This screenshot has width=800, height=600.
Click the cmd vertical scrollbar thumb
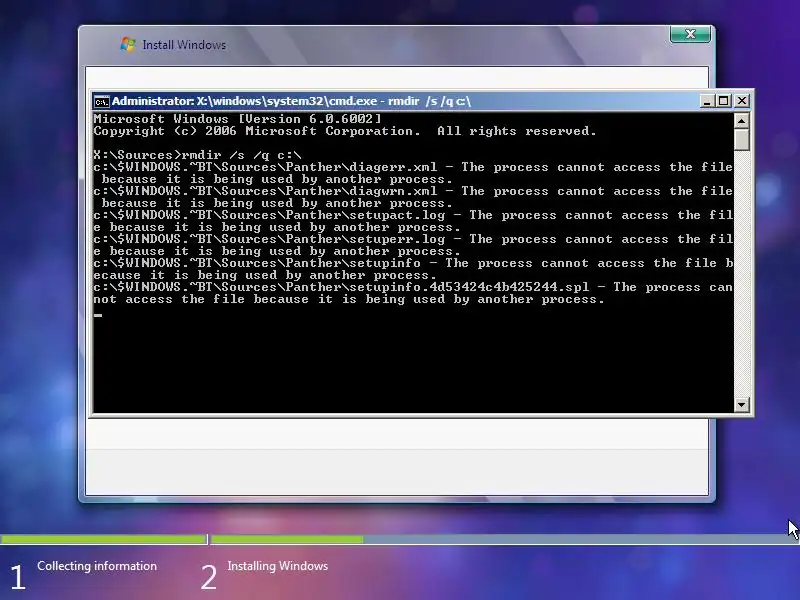[741, 139]
